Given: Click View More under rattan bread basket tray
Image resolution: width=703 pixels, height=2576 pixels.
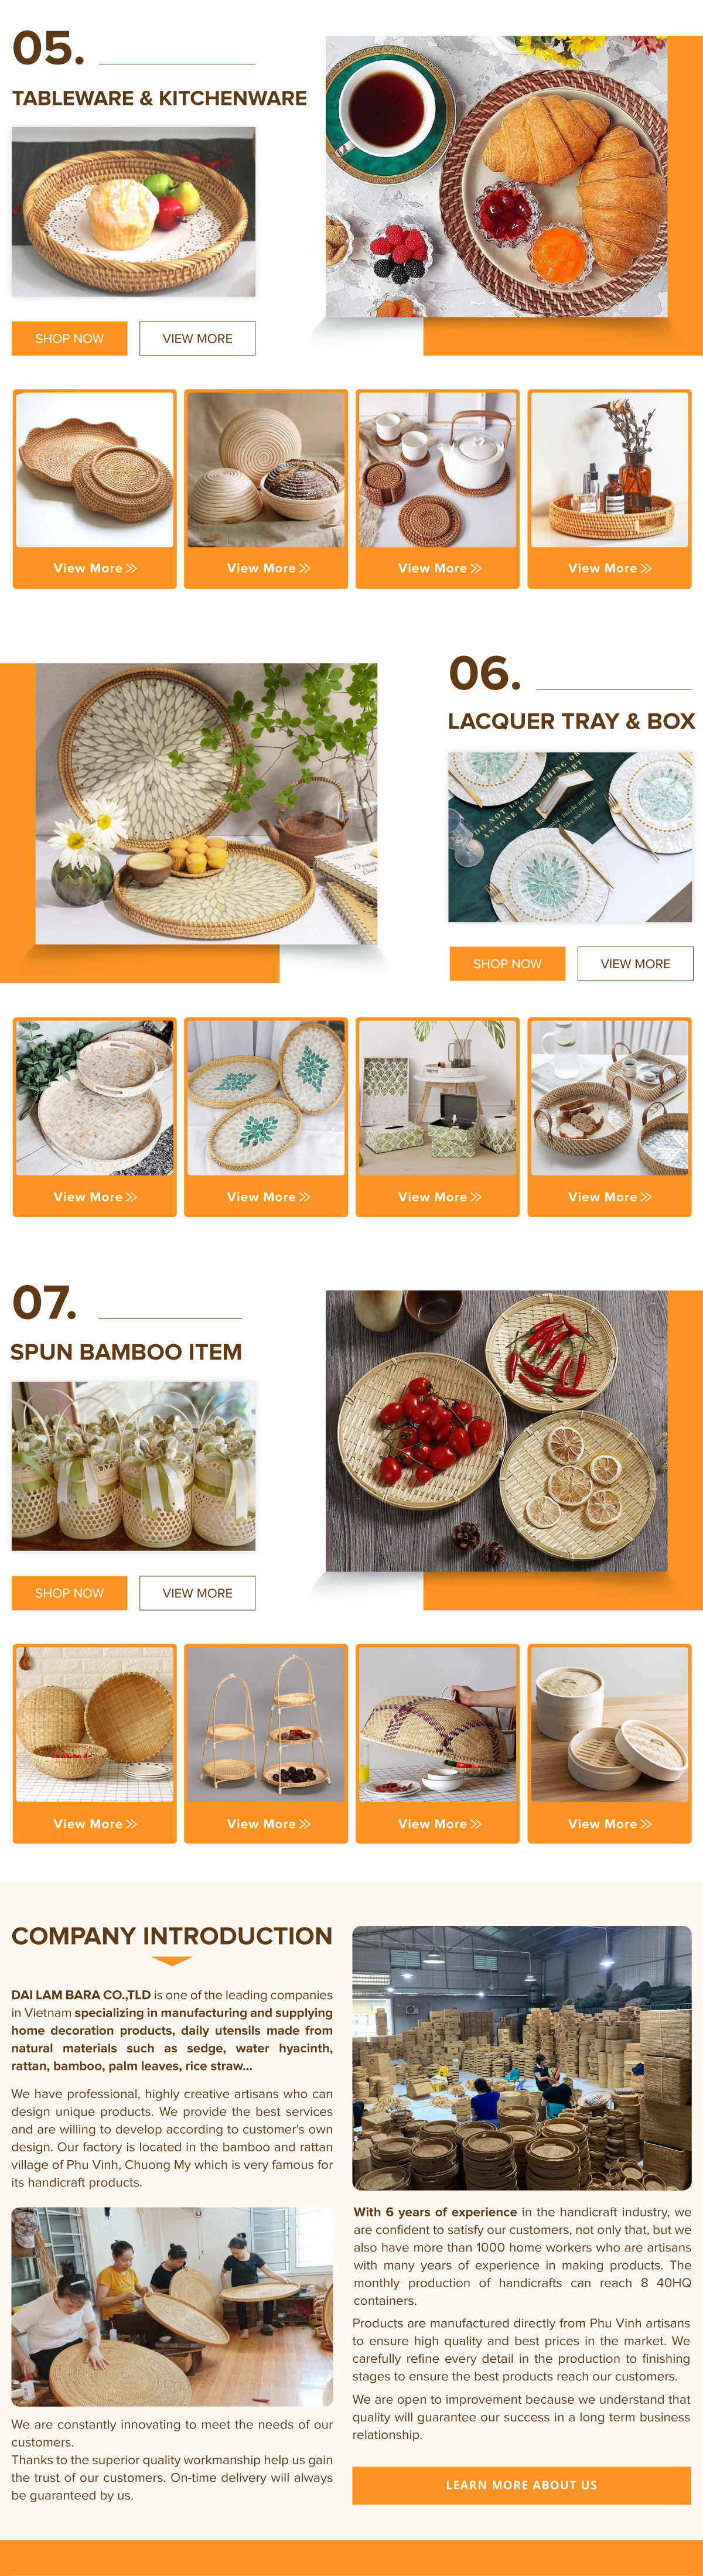Looking at the screenshot, I should [610, 1196].
